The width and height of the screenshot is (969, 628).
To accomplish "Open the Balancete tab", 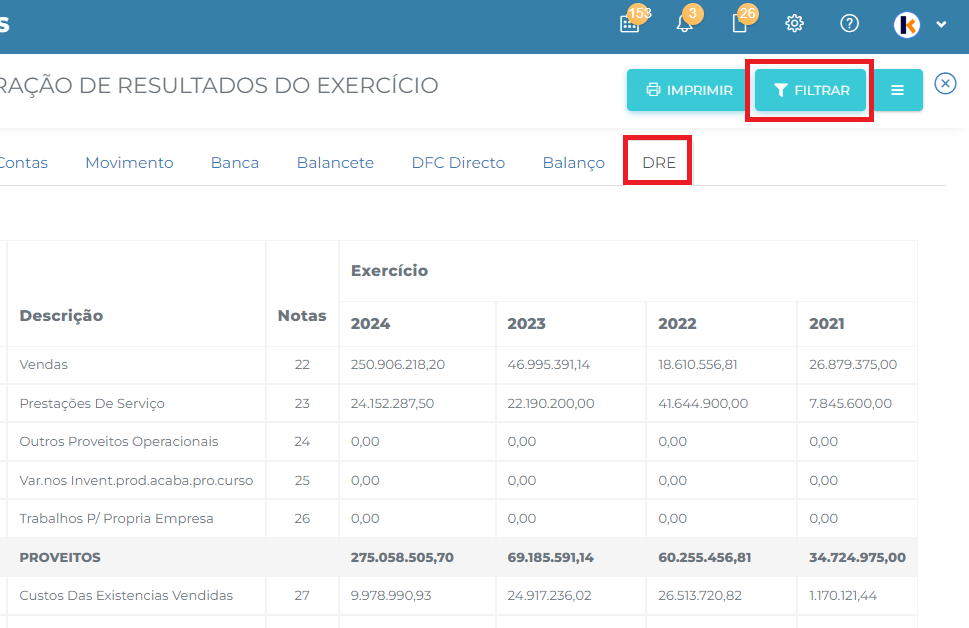I will [x=335, y=163].
